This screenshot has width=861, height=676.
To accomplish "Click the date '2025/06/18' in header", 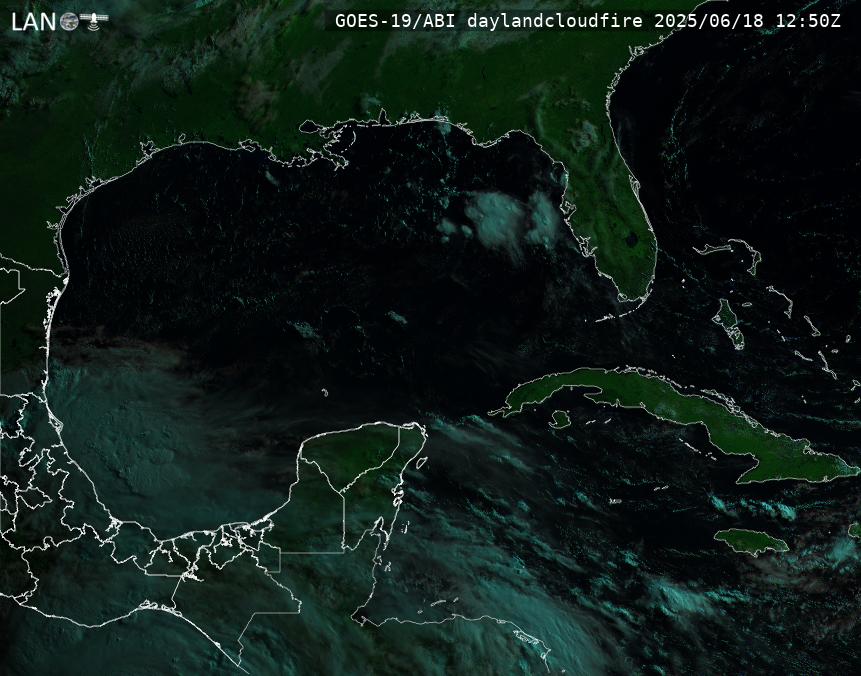I will pos(709,21).
